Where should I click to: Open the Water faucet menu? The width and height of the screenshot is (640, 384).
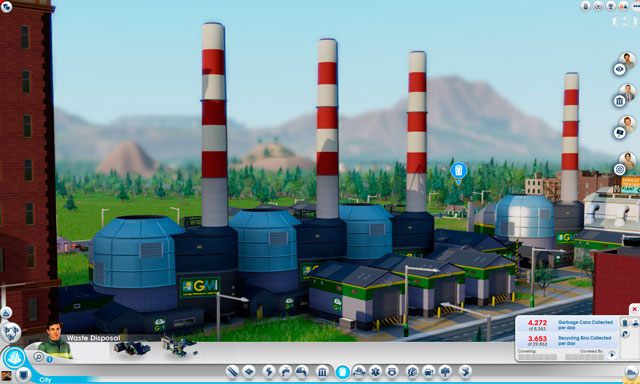click(285, 371)
